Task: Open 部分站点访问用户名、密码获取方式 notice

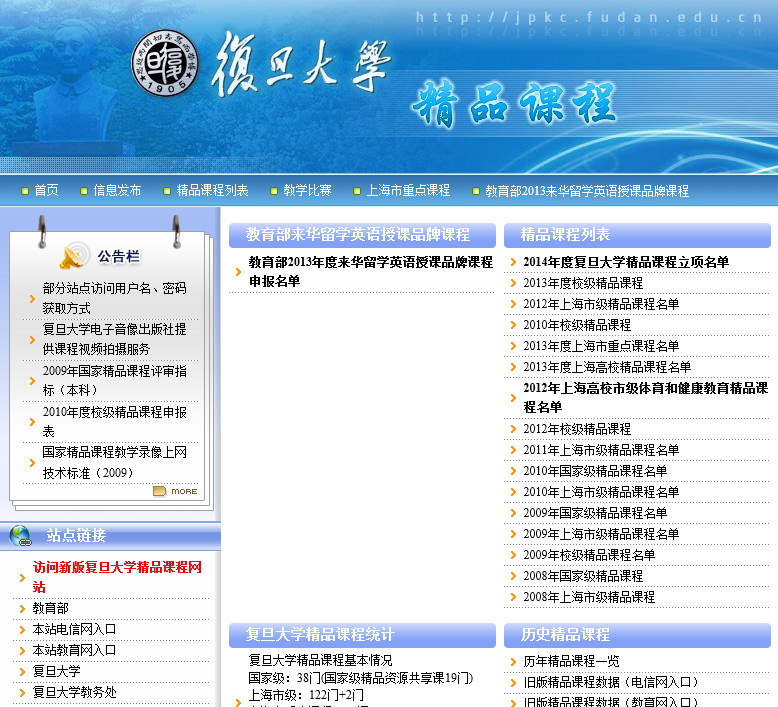Action: click(115, 298)
